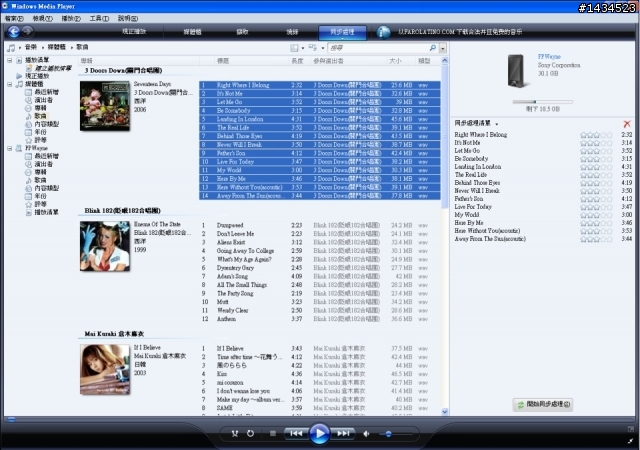This screenshot has height=450, width=640.
Task: Open the 說明 menu
Action: pos(128,18)
